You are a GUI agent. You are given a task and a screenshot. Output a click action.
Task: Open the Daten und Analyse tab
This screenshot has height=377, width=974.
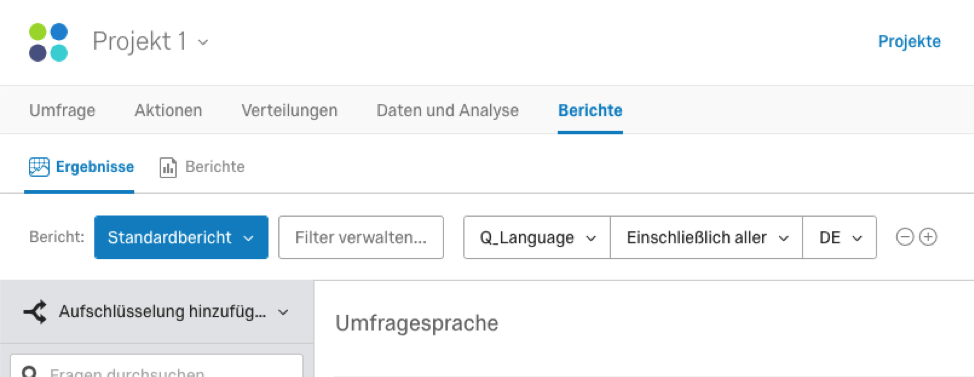pyautogui.click(x=448, y=111)
